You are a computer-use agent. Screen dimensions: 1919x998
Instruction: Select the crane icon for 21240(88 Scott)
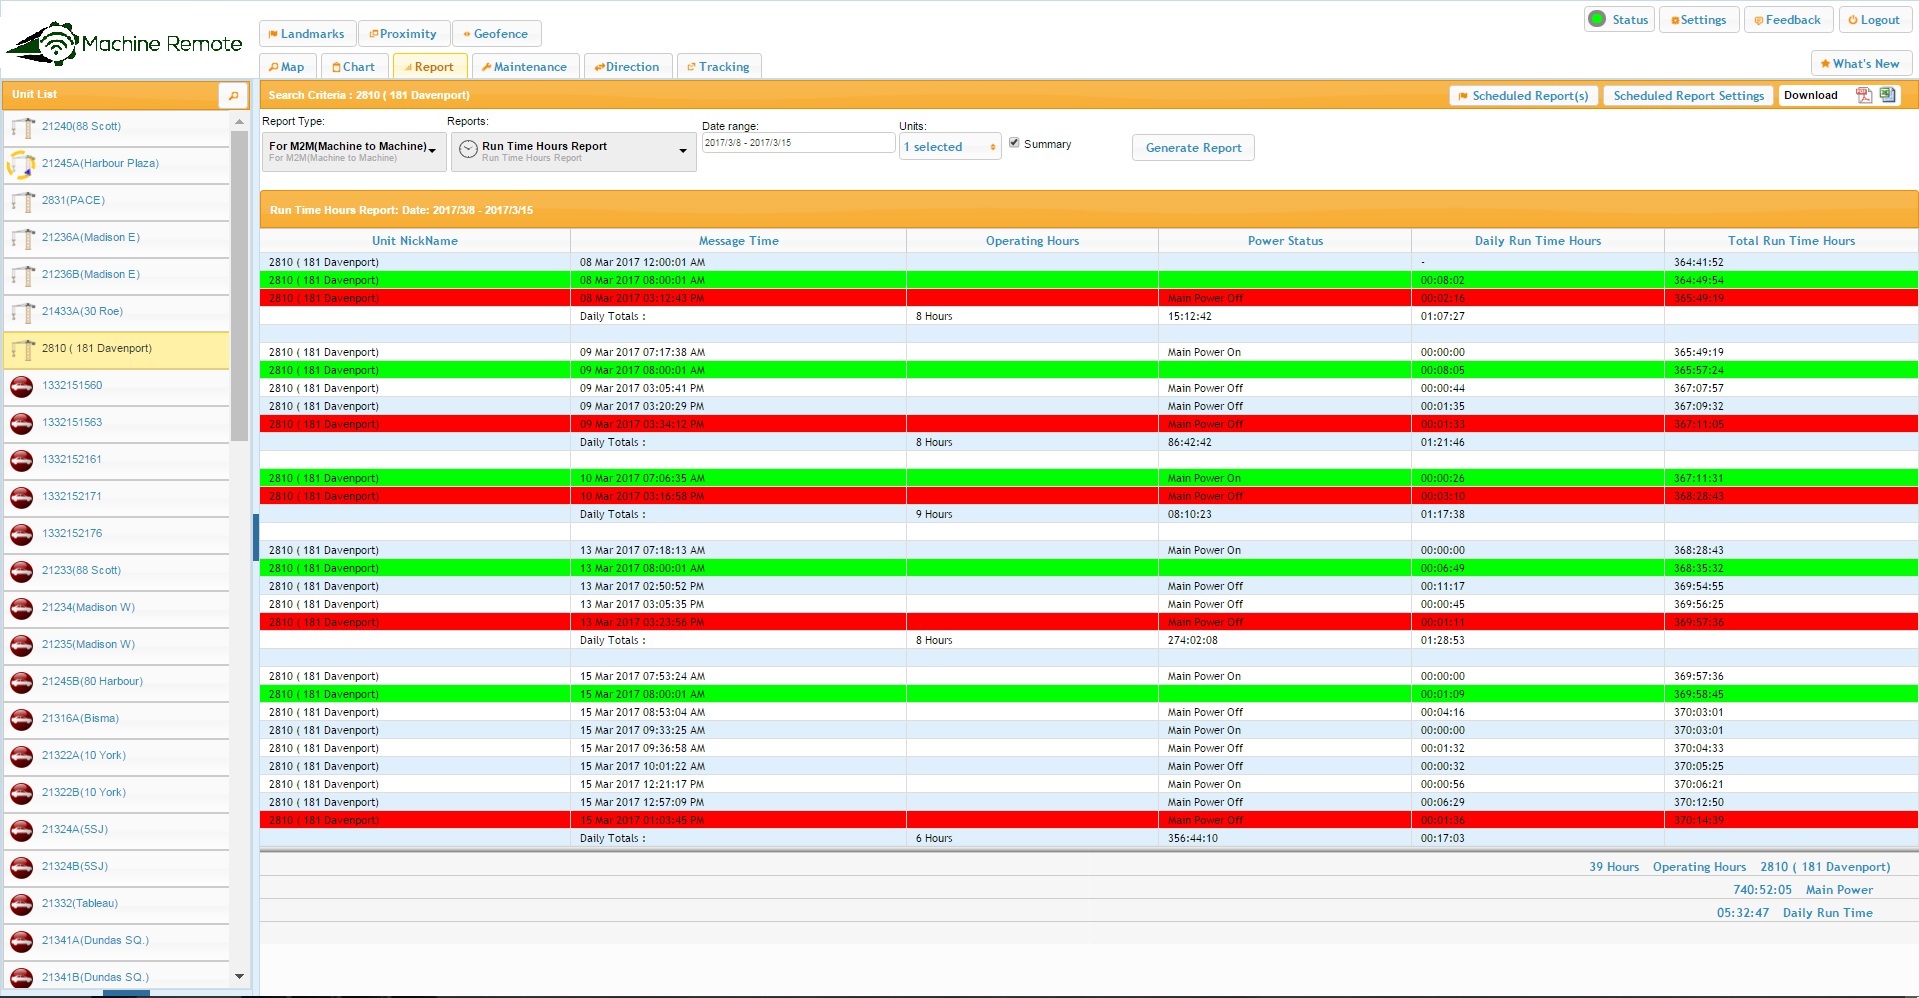tap(22, 127)
